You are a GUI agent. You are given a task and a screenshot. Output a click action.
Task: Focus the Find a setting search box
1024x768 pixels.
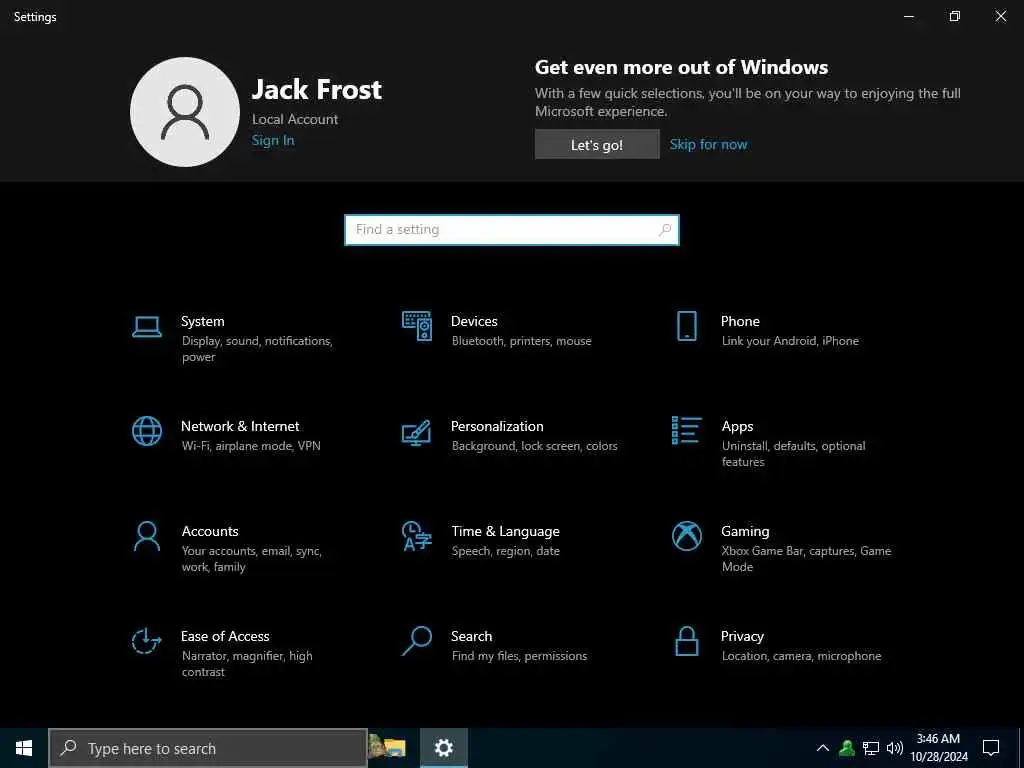coord(512,230)
